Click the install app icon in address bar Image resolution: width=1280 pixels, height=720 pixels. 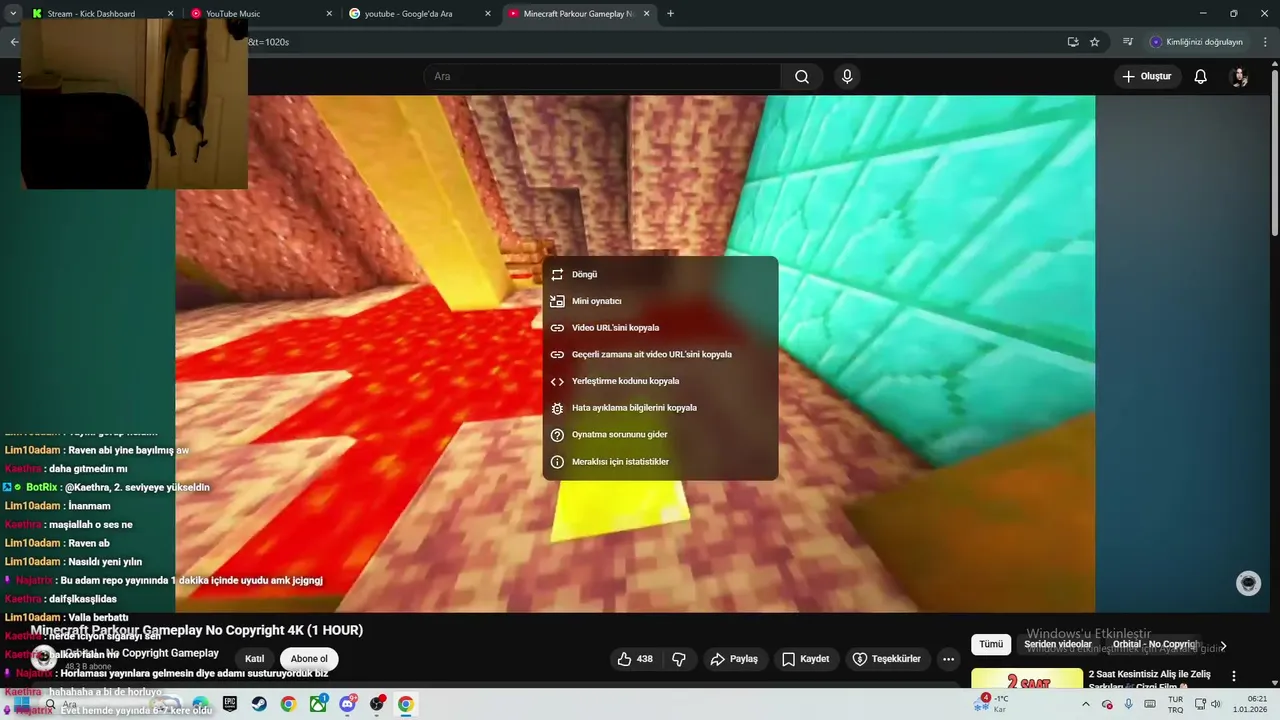click(x=1072, y=42)
